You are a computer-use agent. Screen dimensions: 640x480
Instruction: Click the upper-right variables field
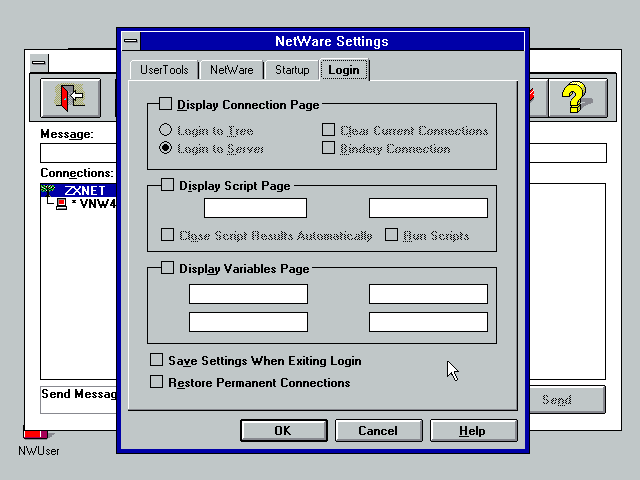click(428, 294)
